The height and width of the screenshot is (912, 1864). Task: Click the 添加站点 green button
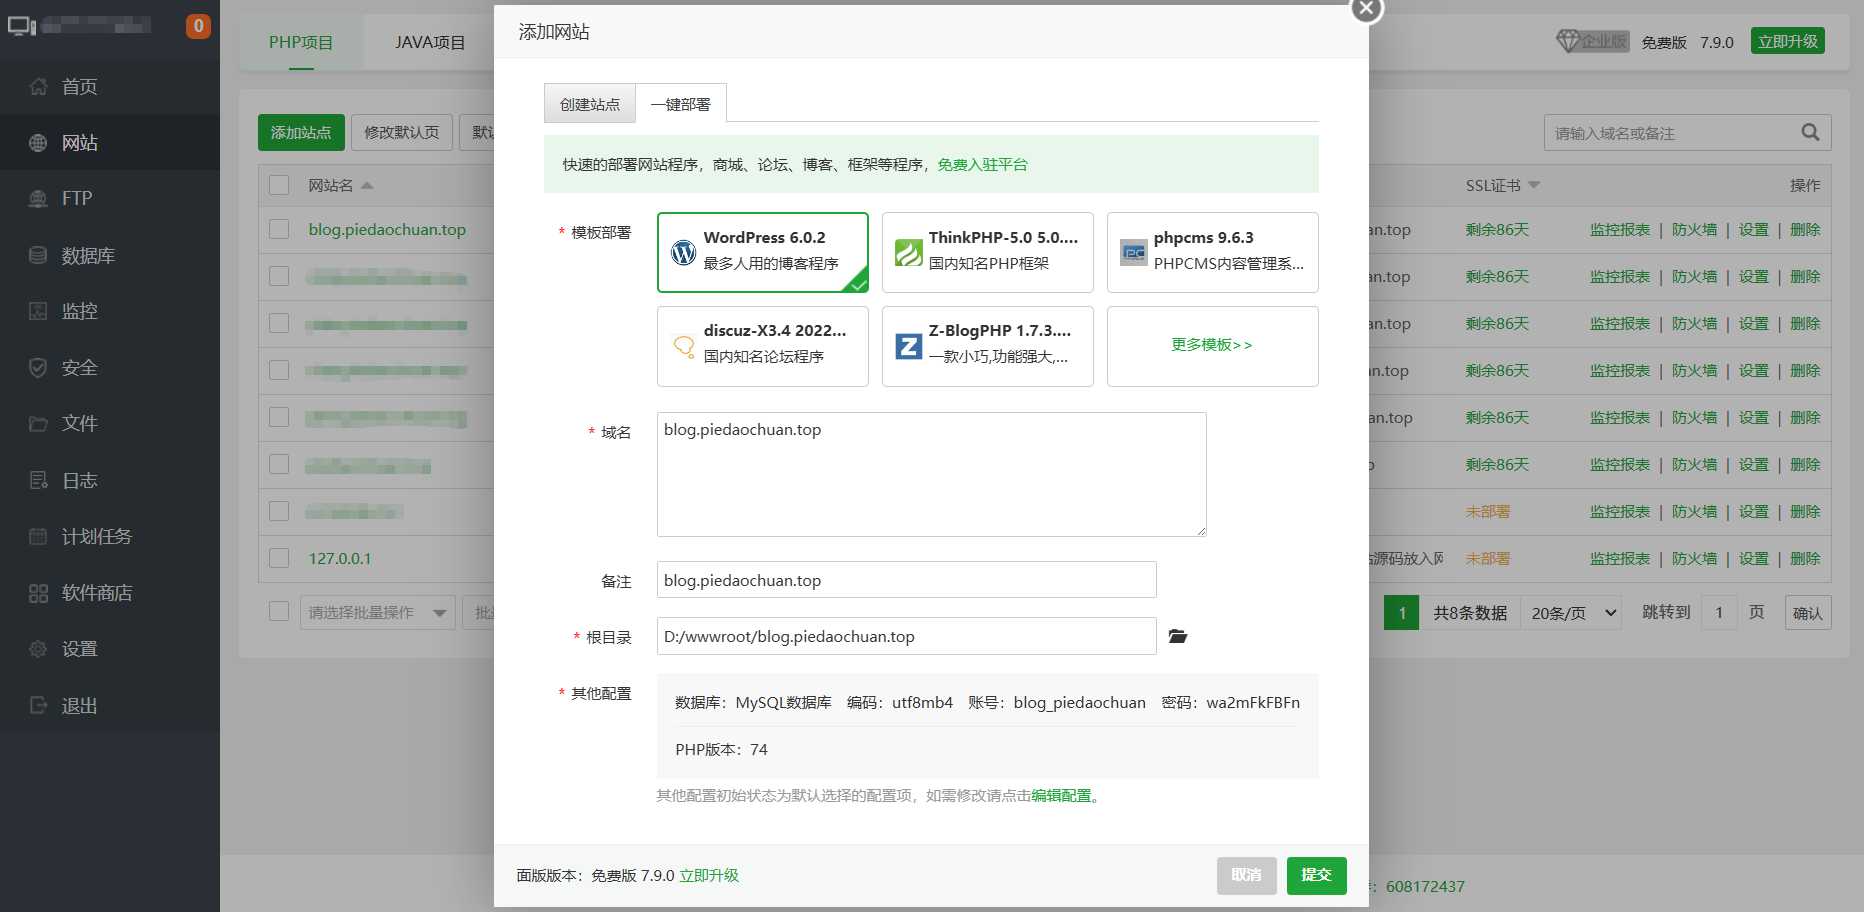(x=301, y=132)
